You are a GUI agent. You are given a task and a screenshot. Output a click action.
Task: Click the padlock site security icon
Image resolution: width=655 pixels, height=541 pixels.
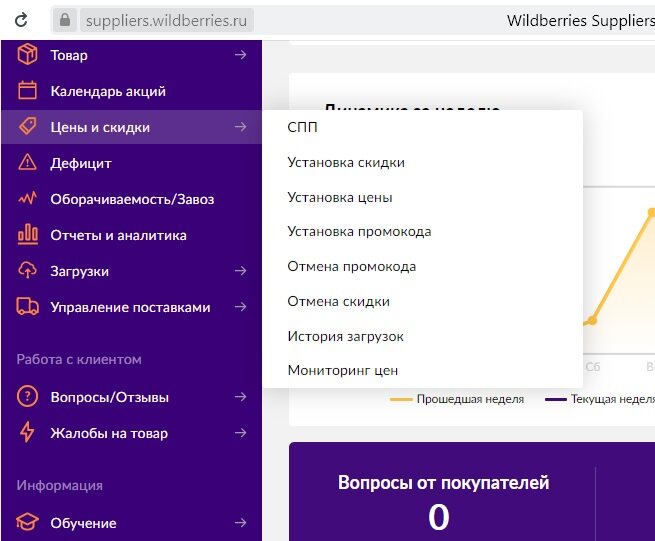point(65,20)
